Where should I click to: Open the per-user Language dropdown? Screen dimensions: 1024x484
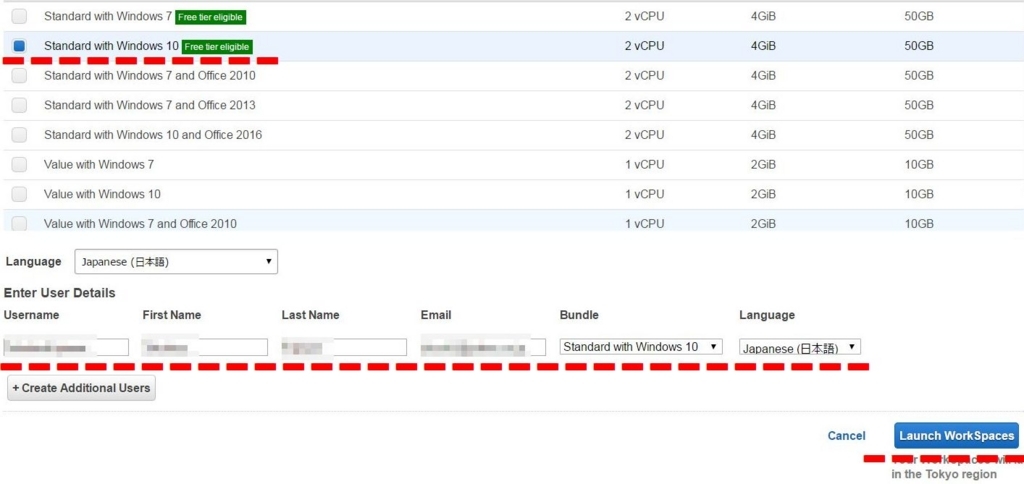[x=800, y=347]
